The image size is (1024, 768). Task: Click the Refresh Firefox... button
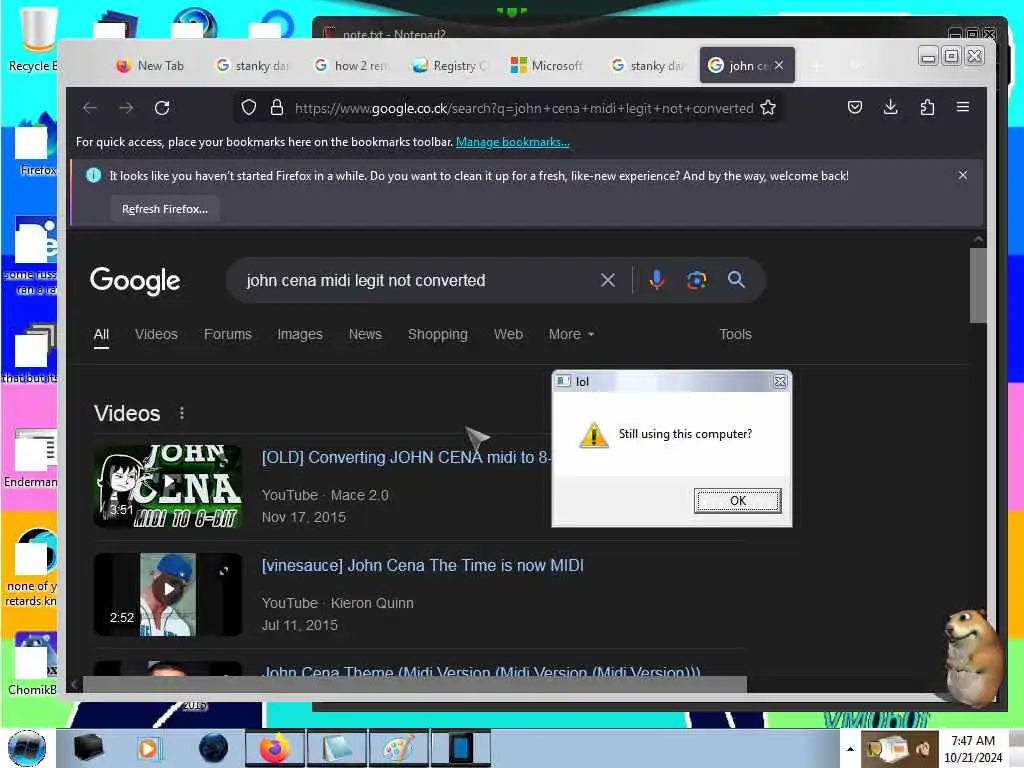click(165, 209)
